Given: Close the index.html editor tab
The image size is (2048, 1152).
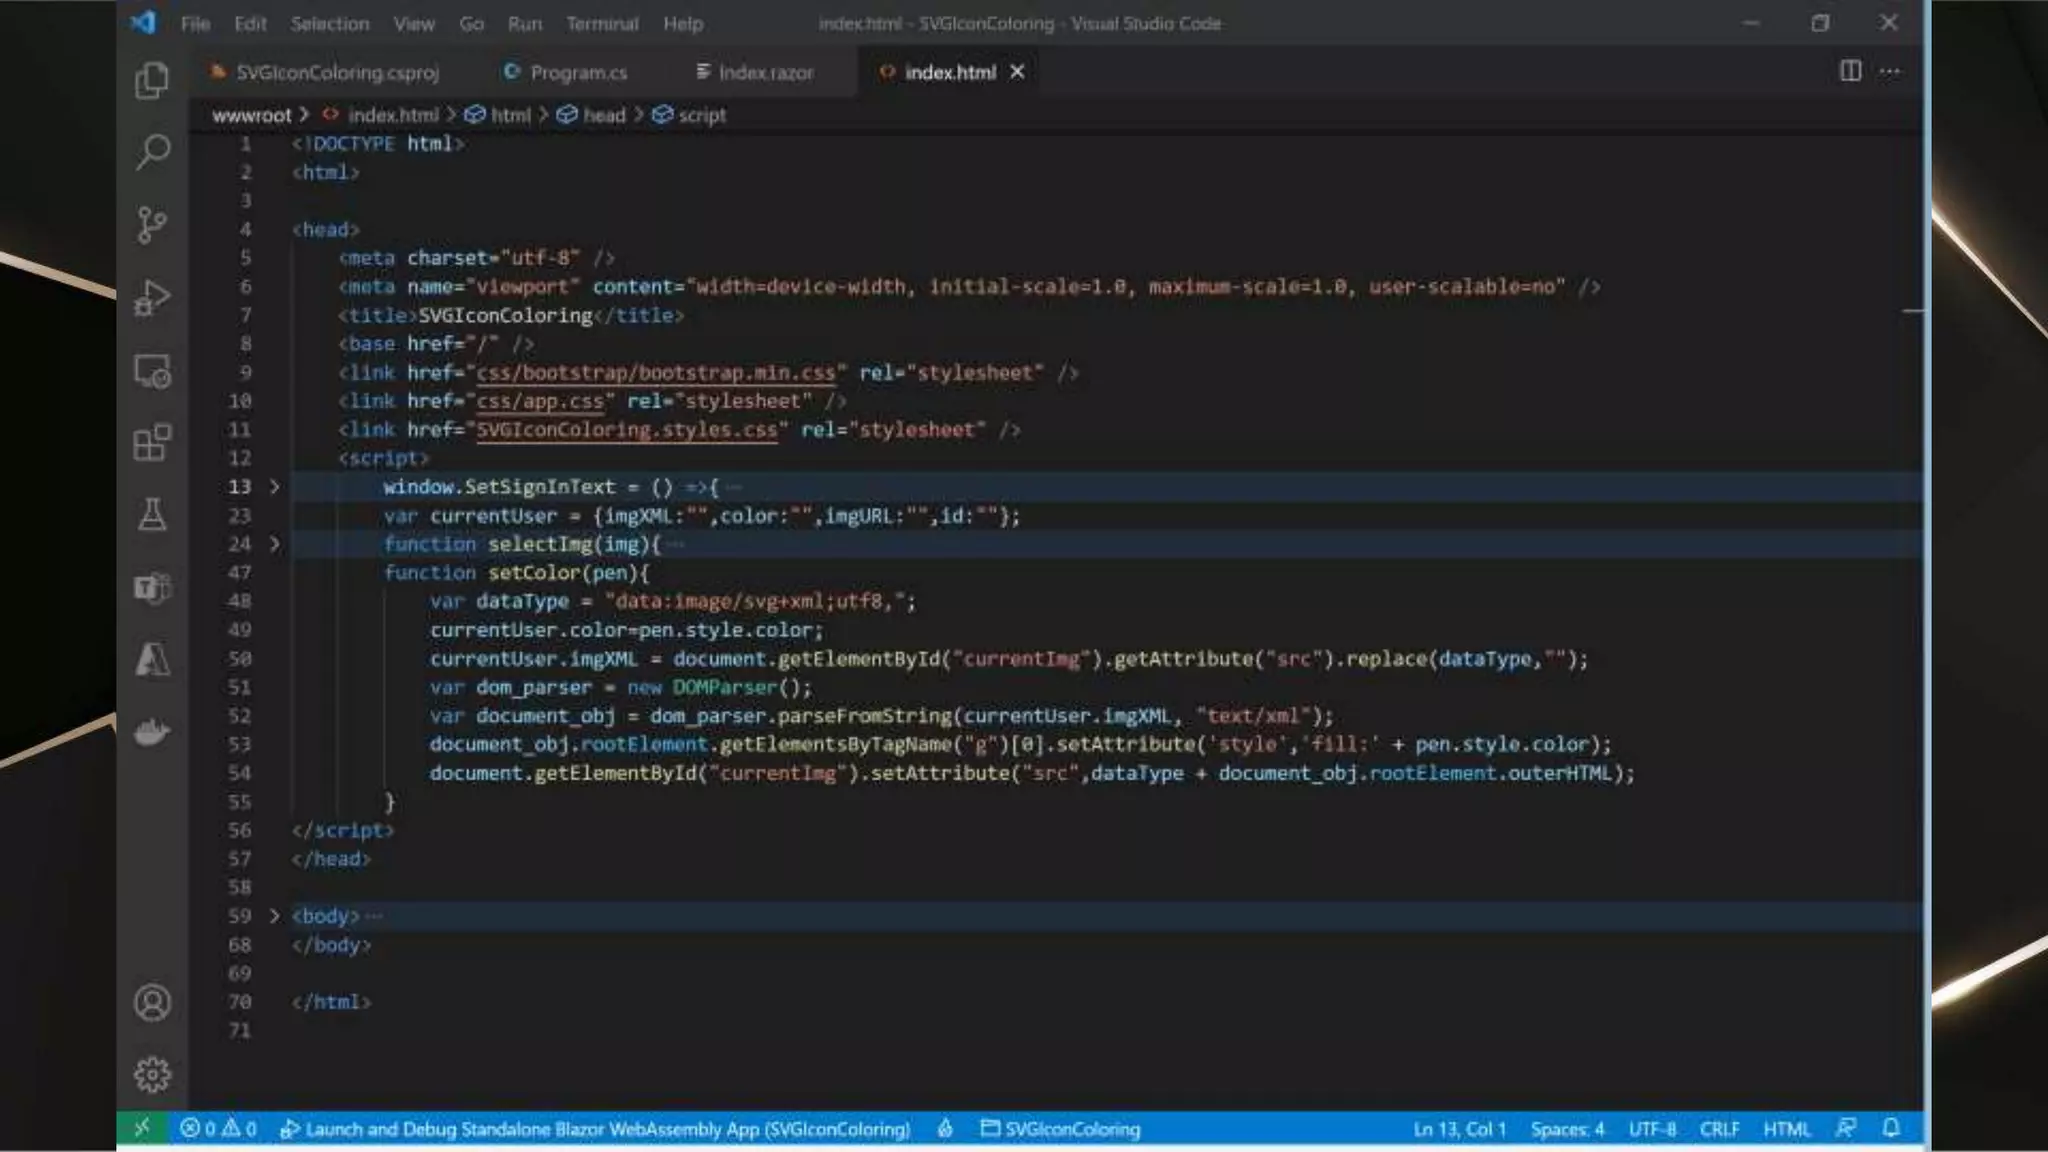Looking at the screenshot, I should [x=1017, y=72].
